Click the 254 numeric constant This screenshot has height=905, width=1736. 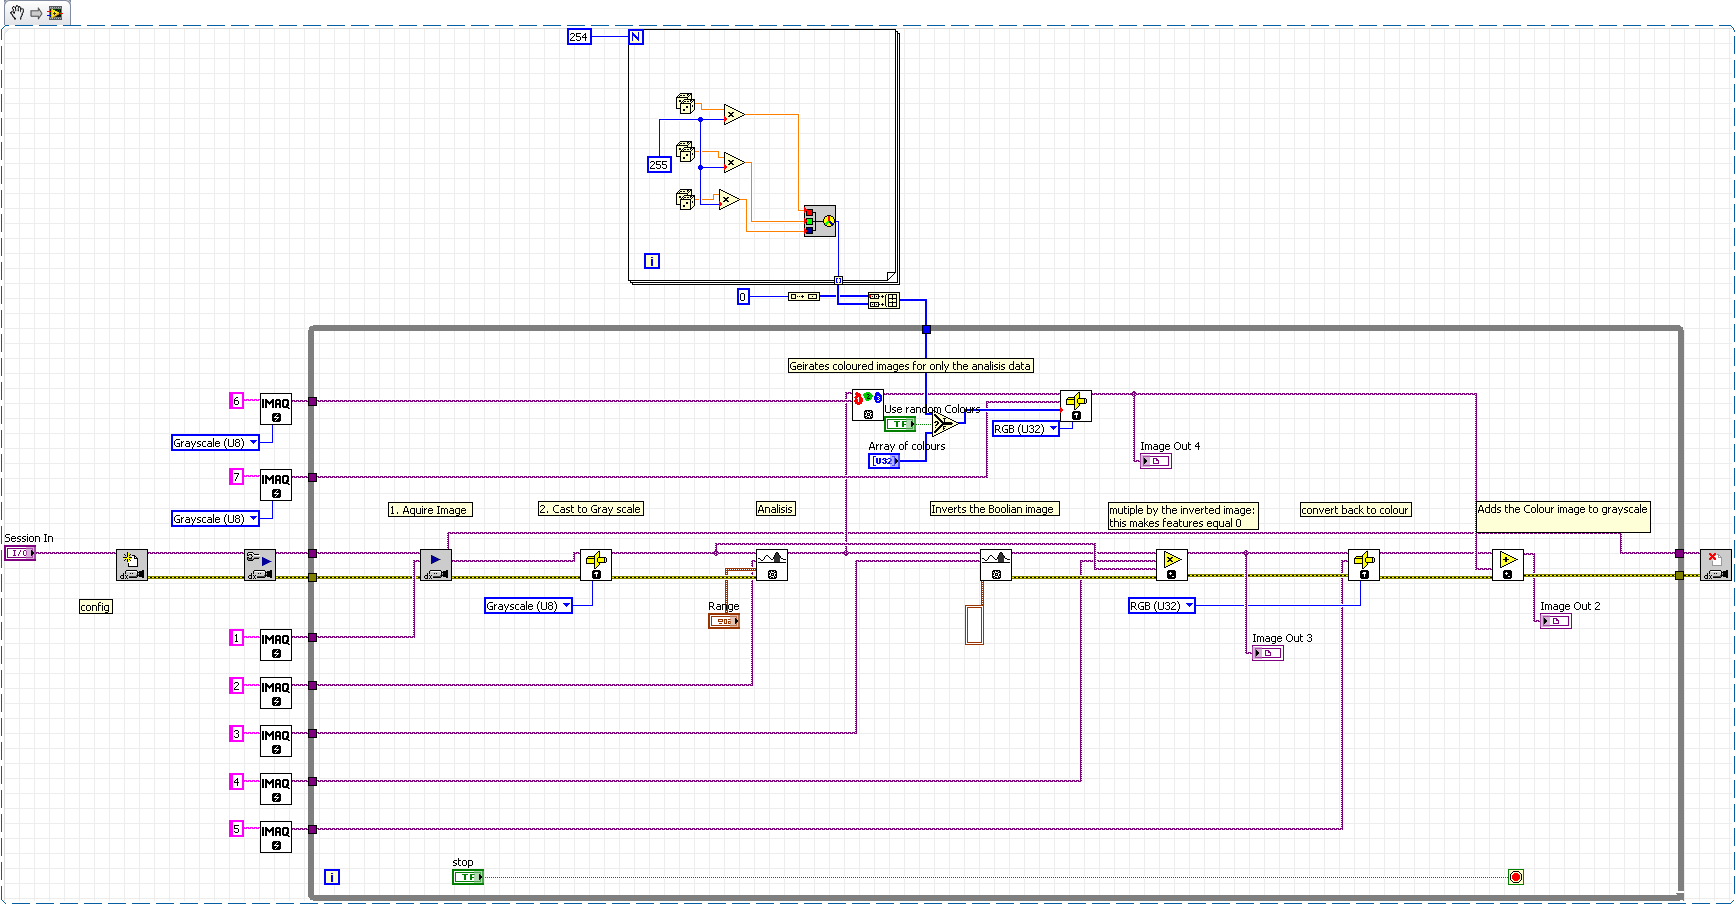(579, 37)
